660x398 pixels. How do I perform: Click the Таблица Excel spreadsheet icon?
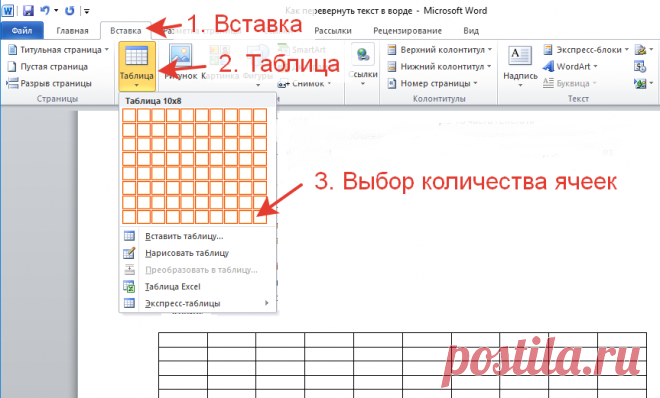129,287
